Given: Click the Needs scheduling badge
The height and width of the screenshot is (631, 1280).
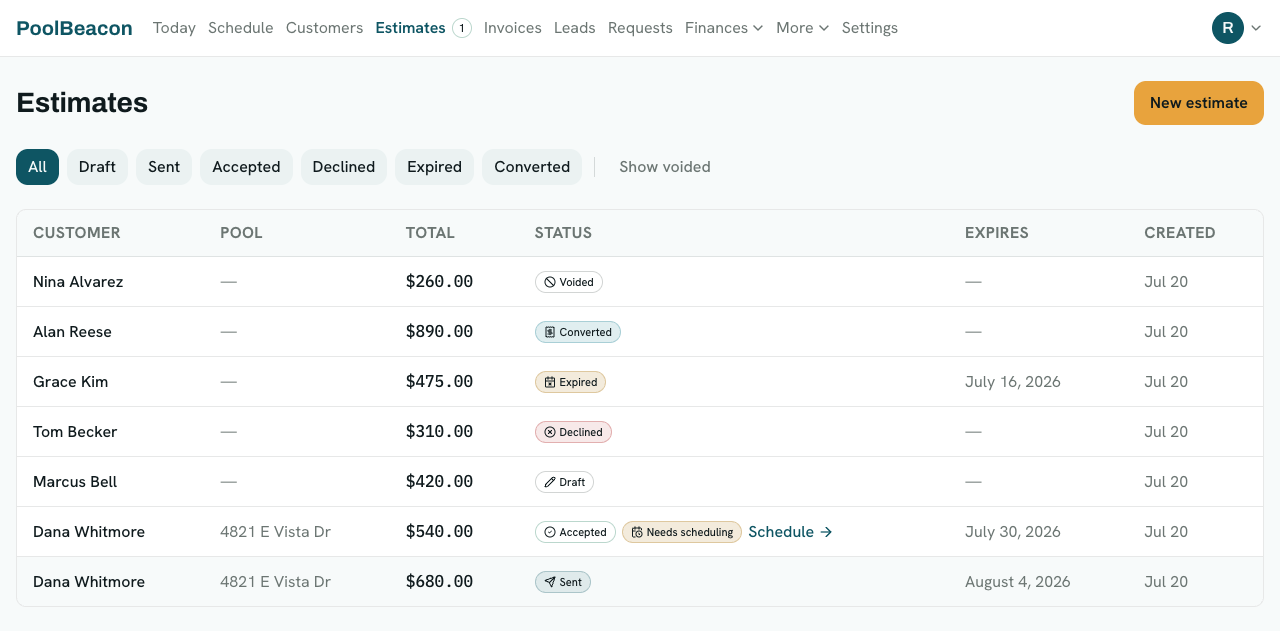Looking at the screenshot, I should click(x=682, y=532).
